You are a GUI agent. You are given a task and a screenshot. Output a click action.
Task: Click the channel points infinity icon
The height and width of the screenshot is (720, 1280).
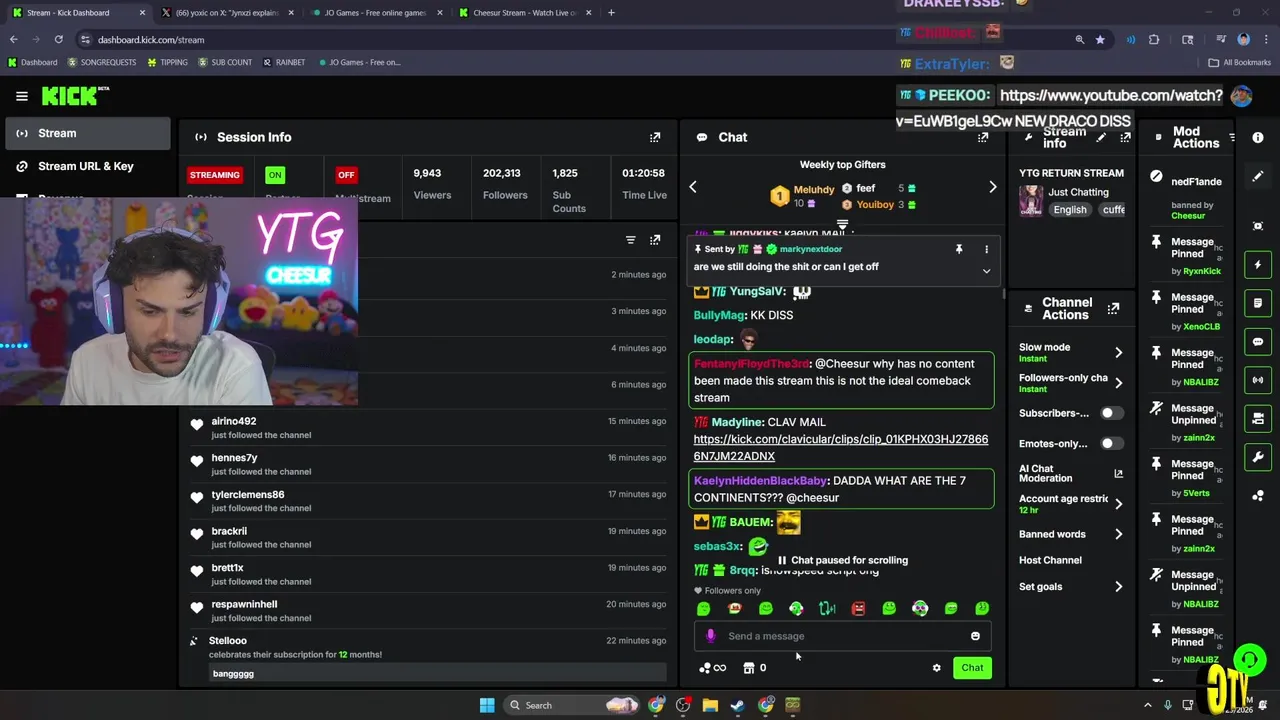click(712, 668)
